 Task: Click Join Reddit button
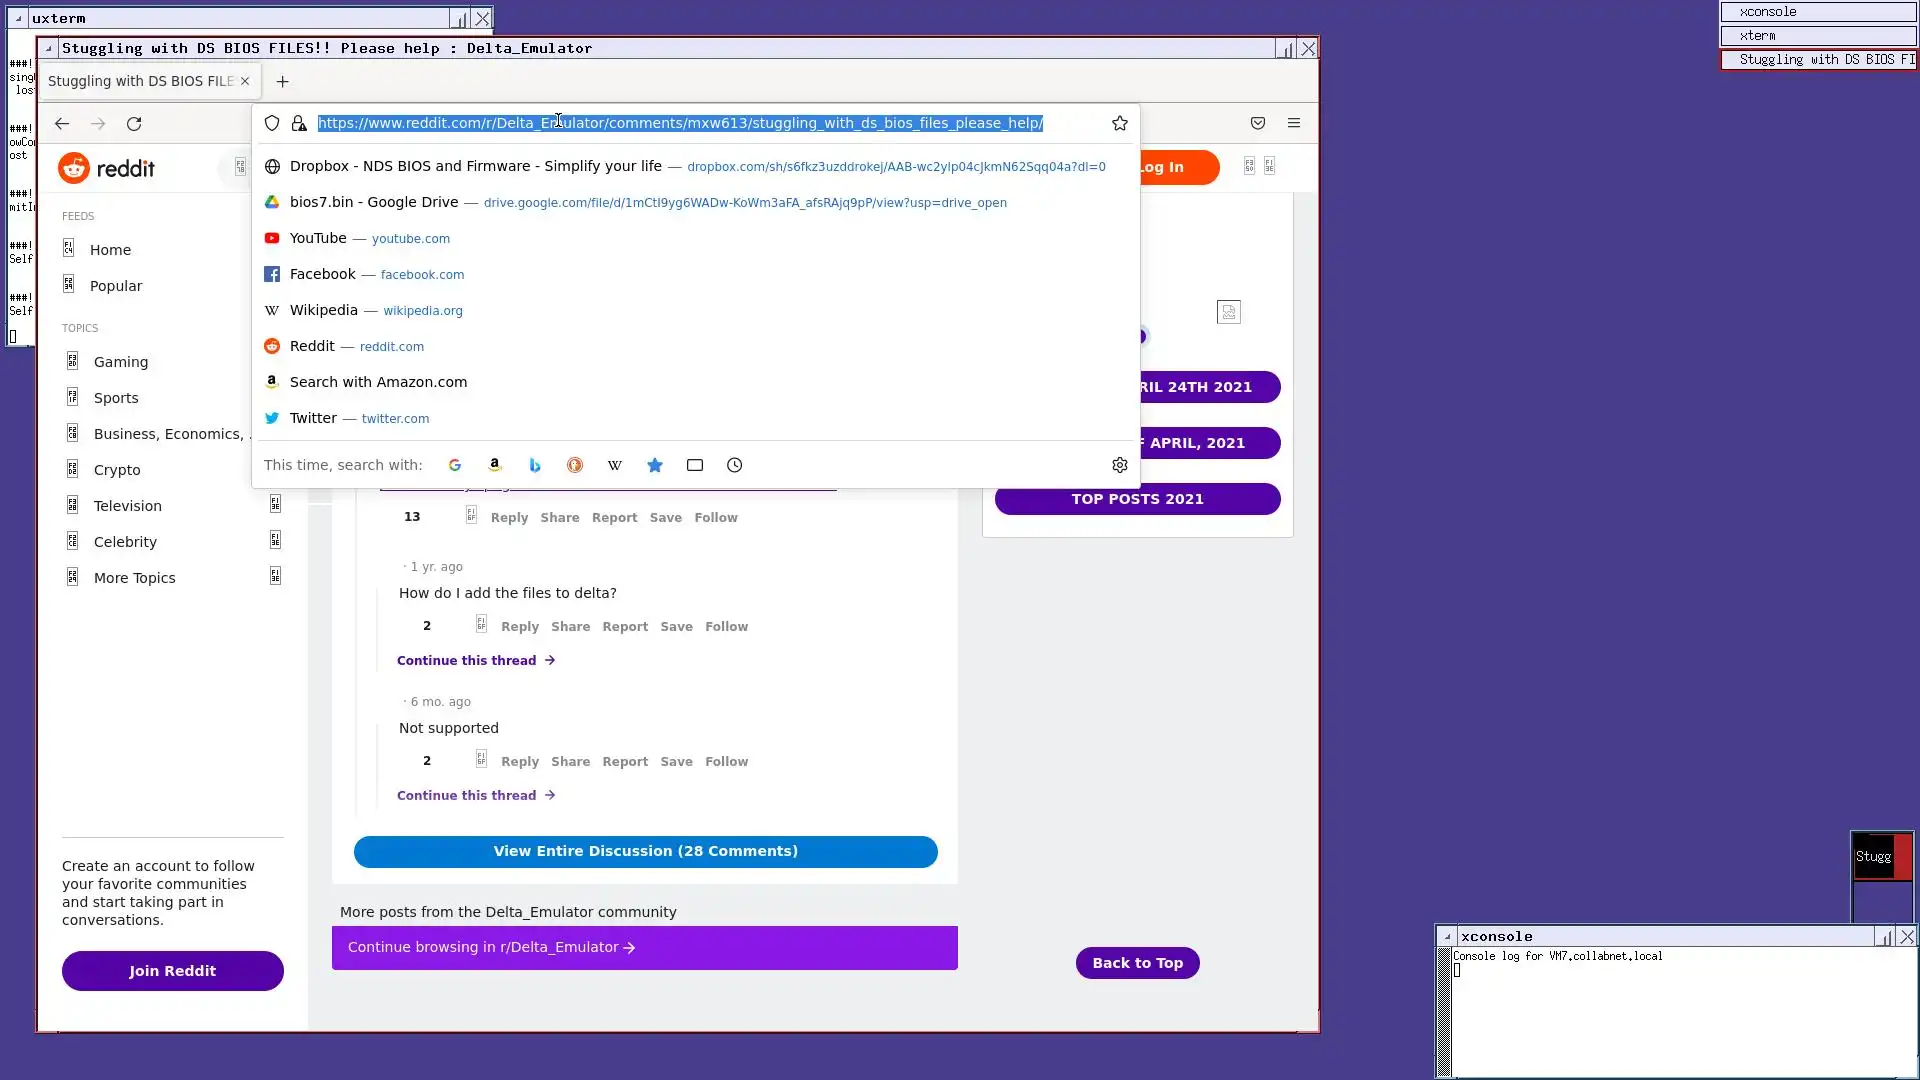(x=172, y=971)
